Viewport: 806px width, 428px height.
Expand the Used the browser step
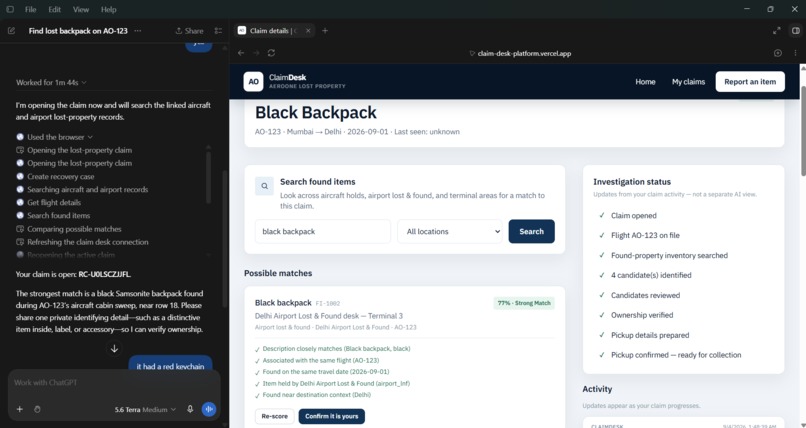point(60,137)
